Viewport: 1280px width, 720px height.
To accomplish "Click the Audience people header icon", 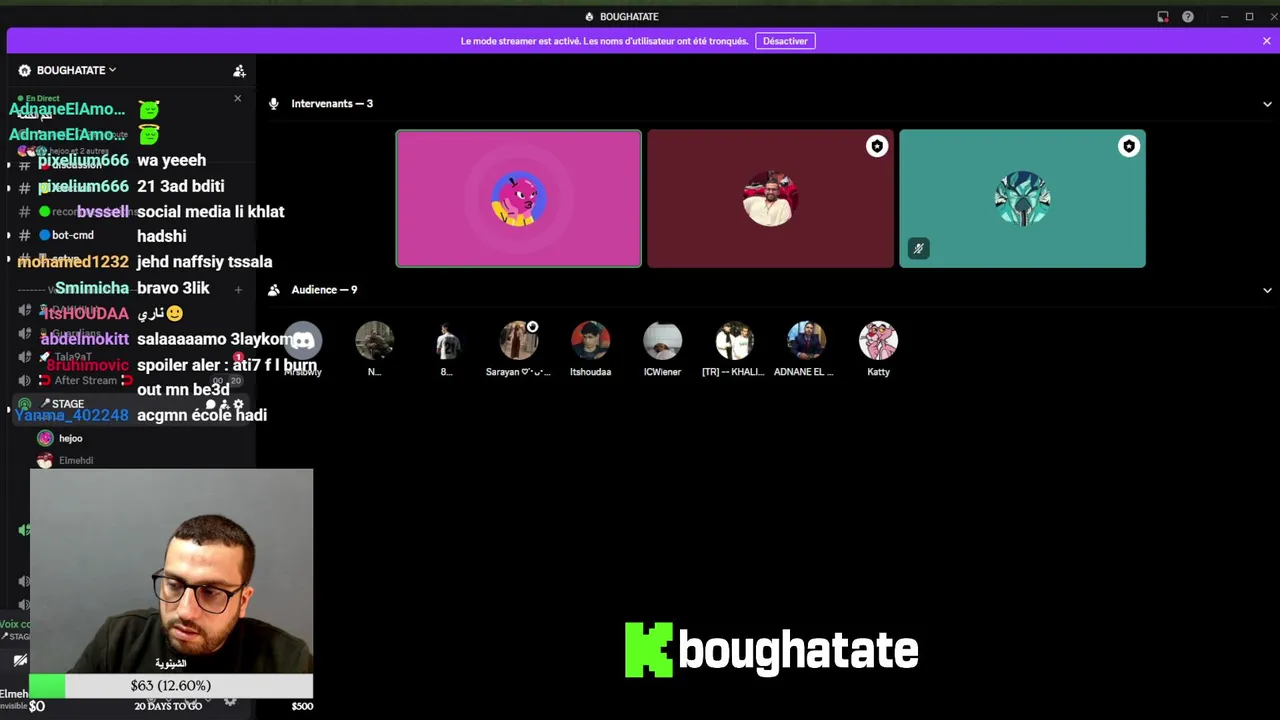I will [x=274, y=290].
